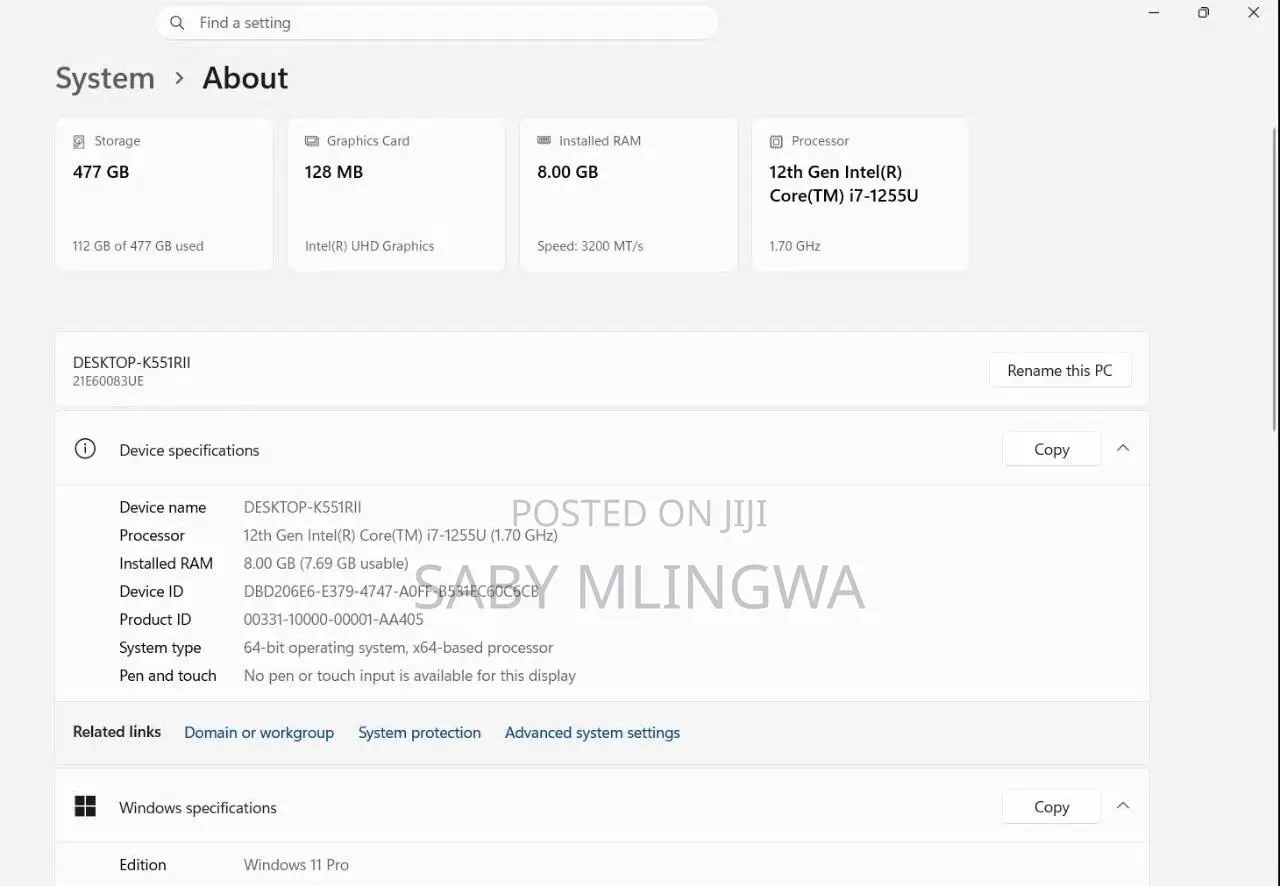The image size is (1280, 886).
Task: Open Advanced system settings link
Action: [x=592, y=733]
